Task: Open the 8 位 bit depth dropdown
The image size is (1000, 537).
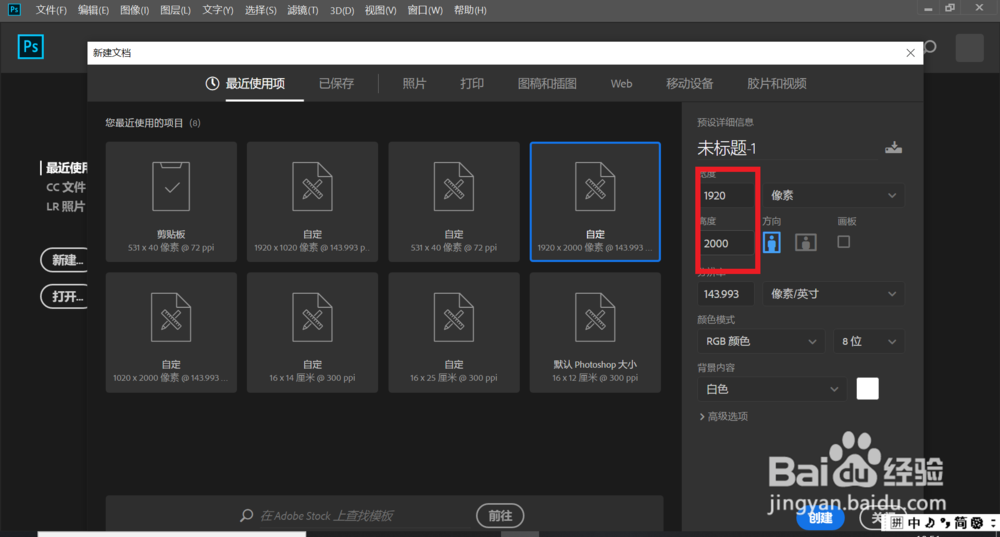Action: 869,341
